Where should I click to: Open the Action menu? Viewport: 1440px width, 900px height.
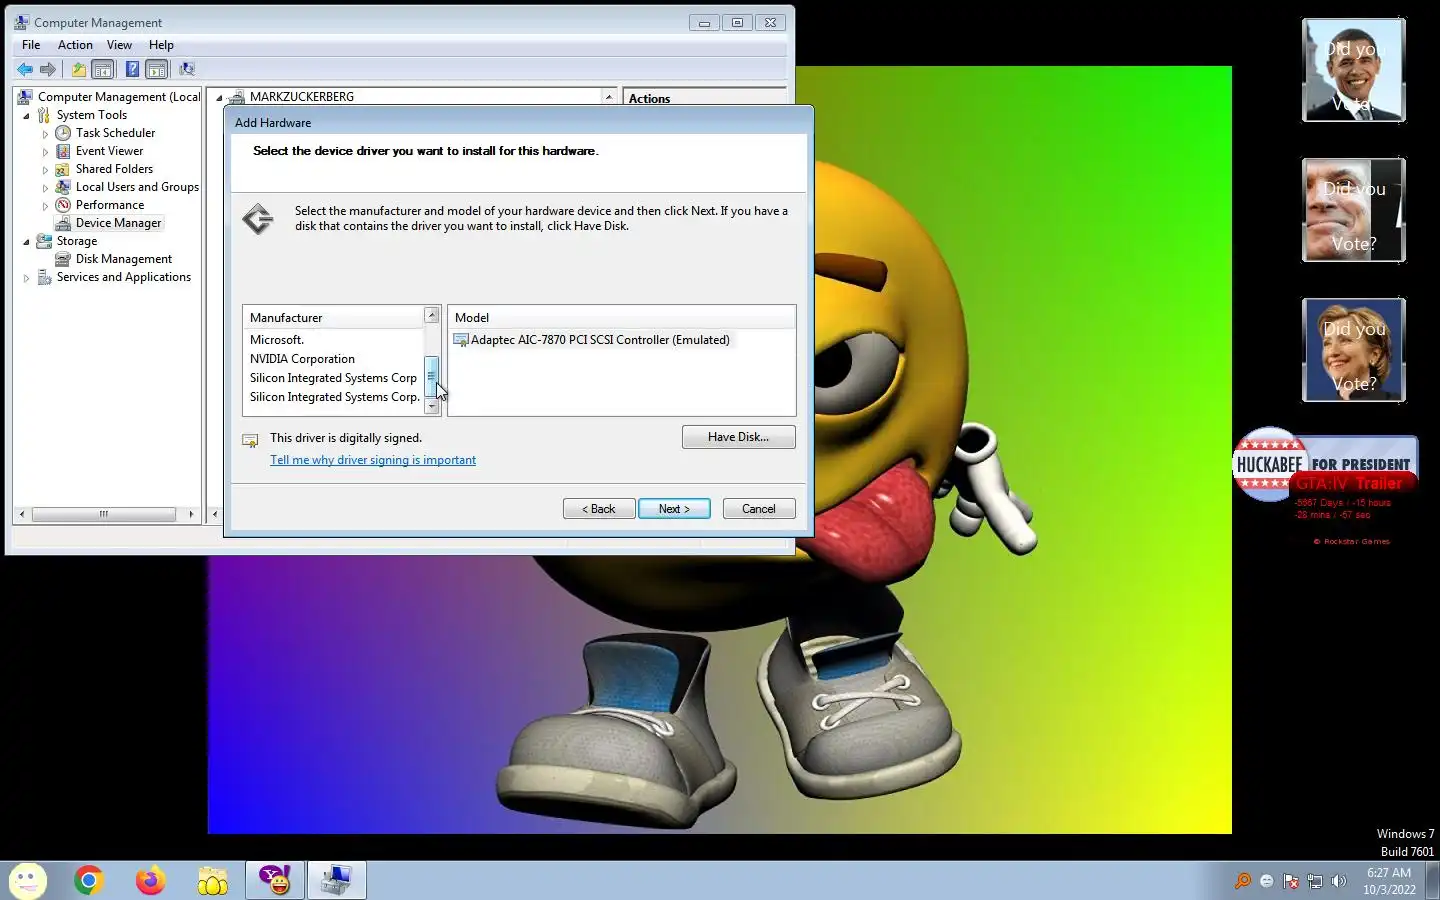[x=75, y=45]
